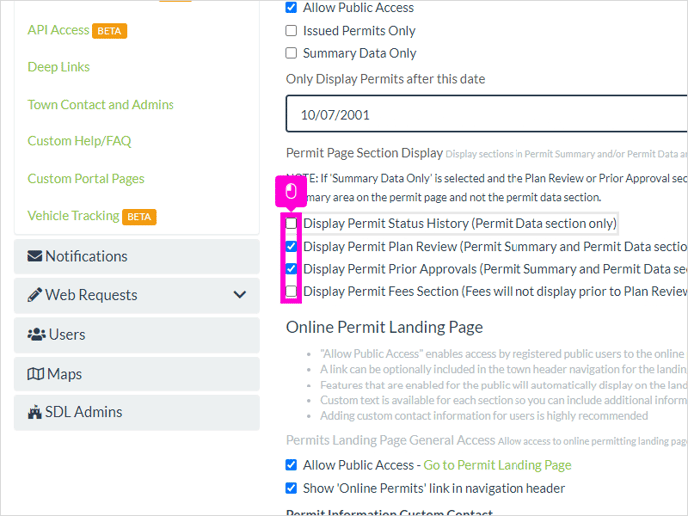Enable Issued Permits Only checkbox
This screenshot has height=516, width=688.
coord(291,31)
